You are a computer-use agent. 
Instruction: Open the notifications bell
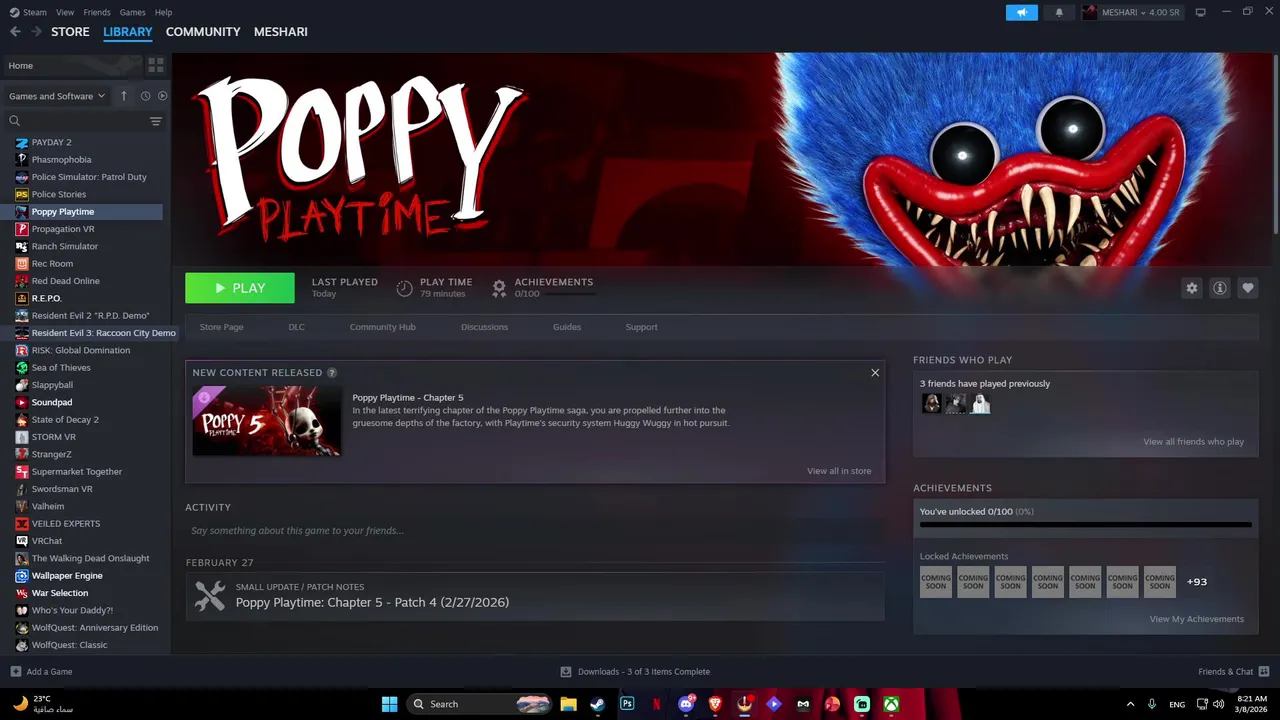coord(1059,12)
